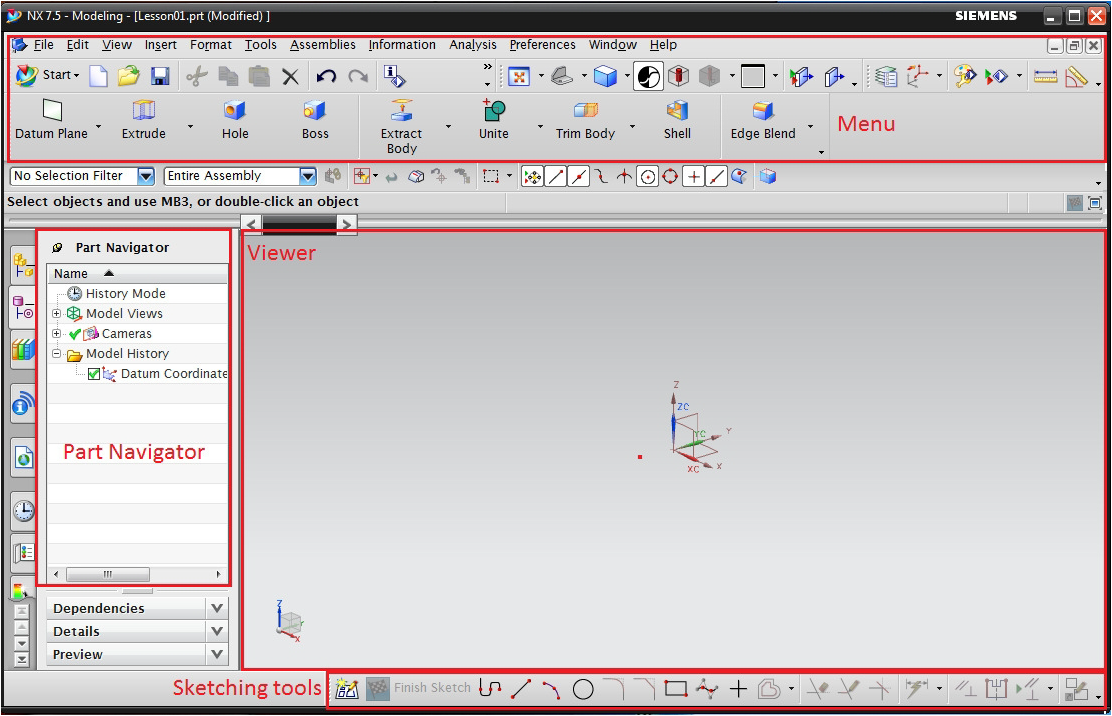Viewport: 1112px width, 716px height.
Task: Open the Insert menu
Action: tap(160, 45)
